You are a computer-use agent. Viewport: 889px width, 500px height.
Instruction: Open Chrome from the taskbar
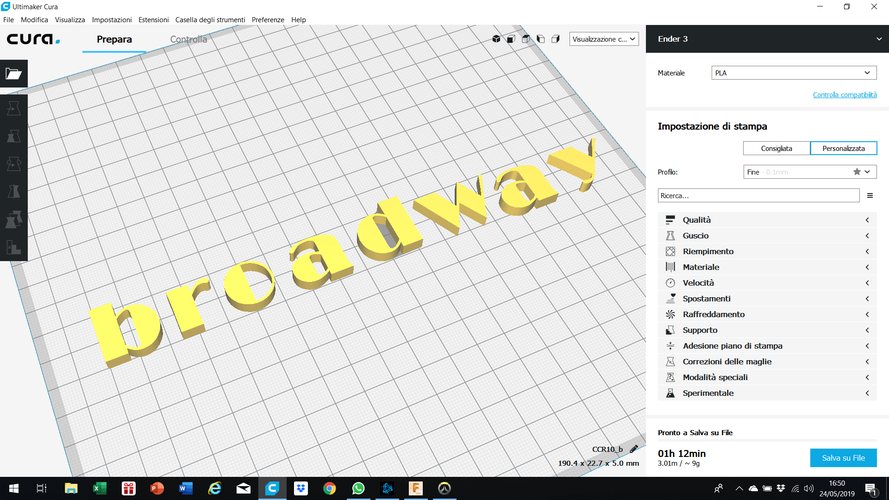(329, 488)
